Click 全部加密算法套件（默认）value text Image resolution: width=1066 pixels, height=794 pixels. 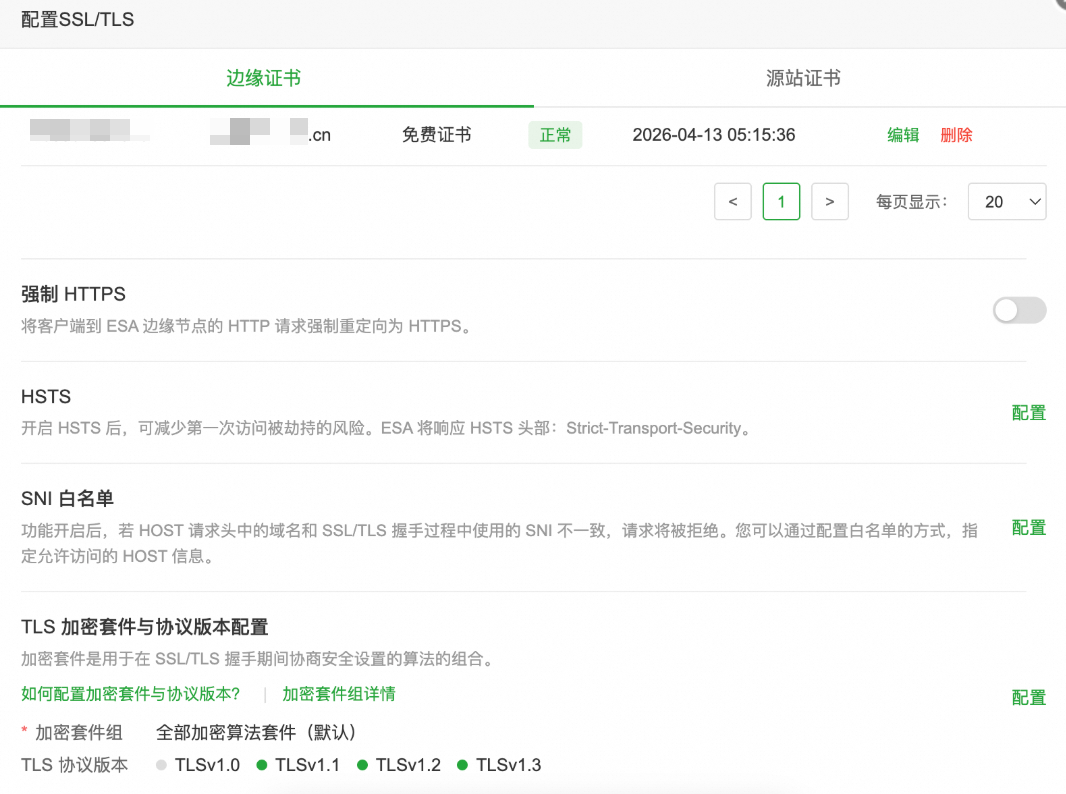tap(256, 732)
